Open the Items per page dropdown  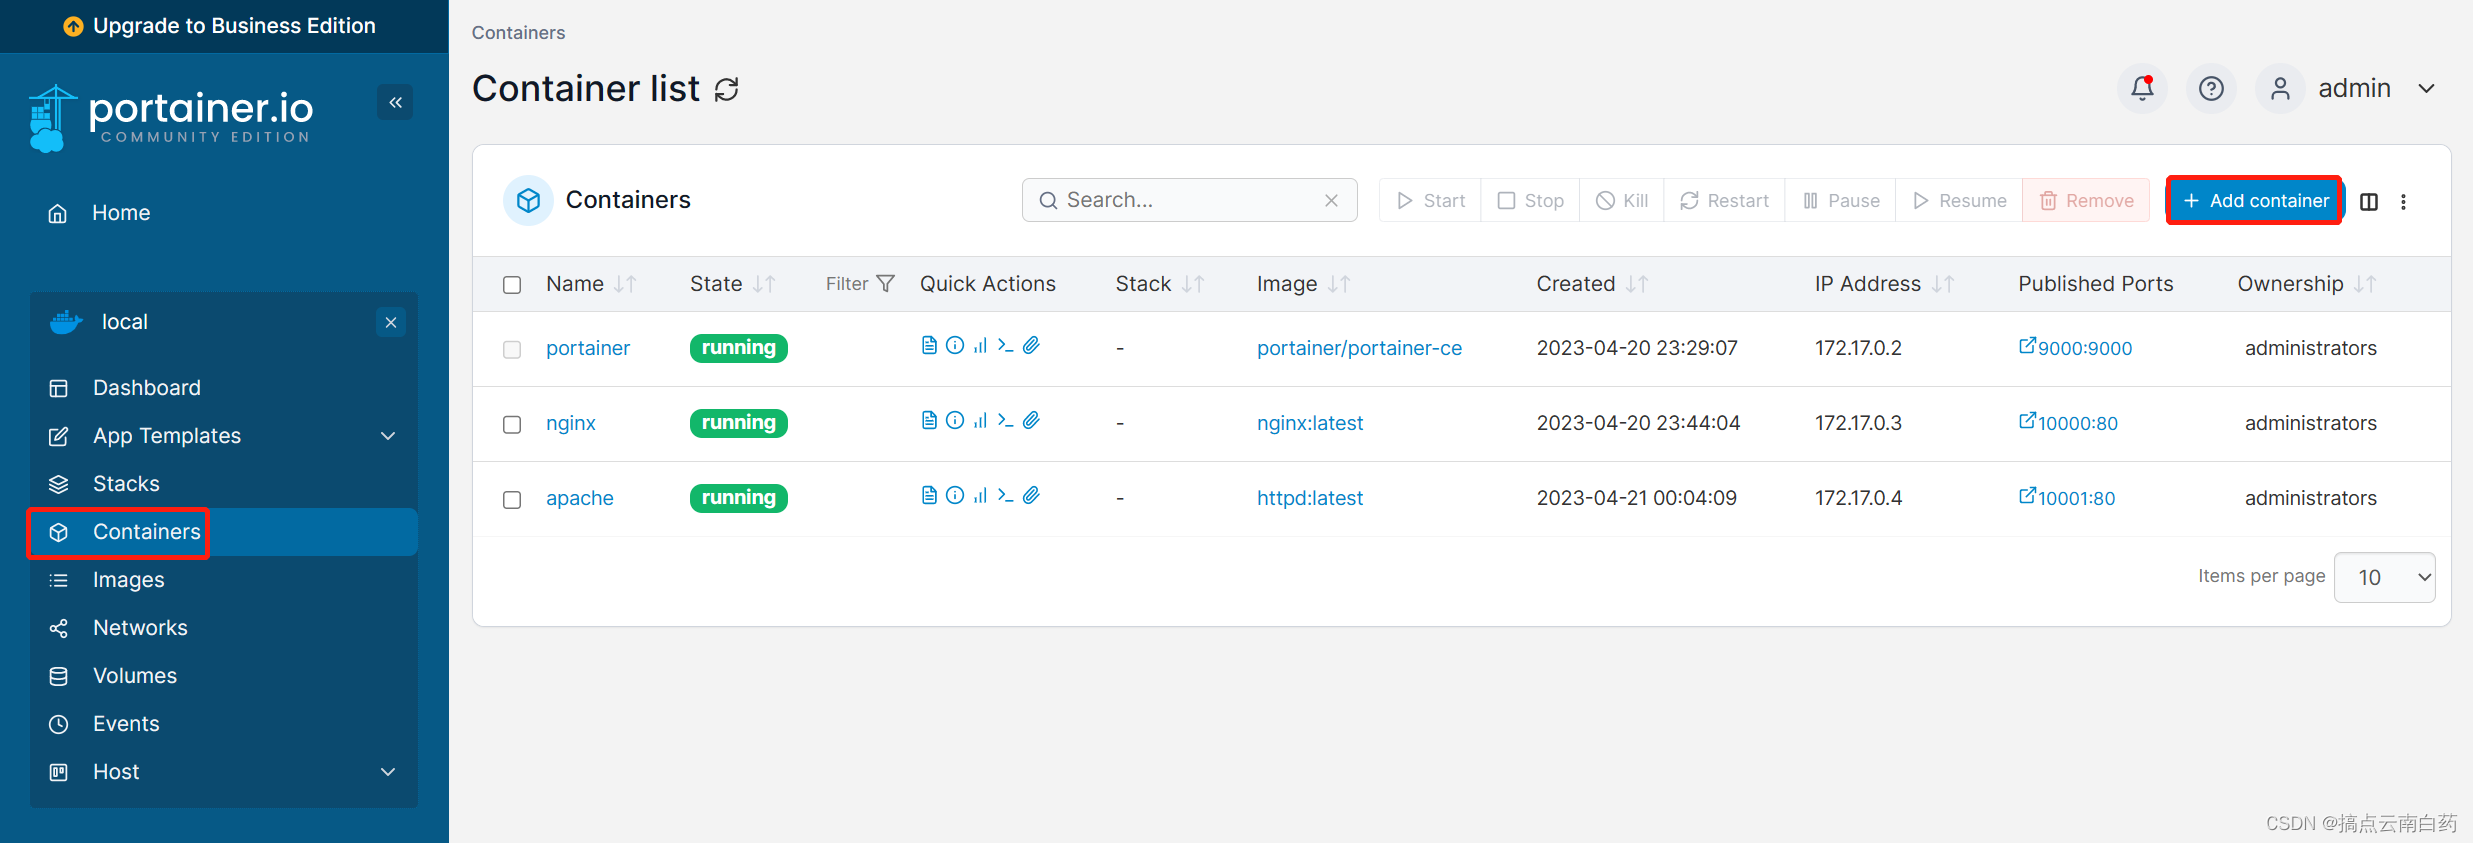(x=2385, y=577)
